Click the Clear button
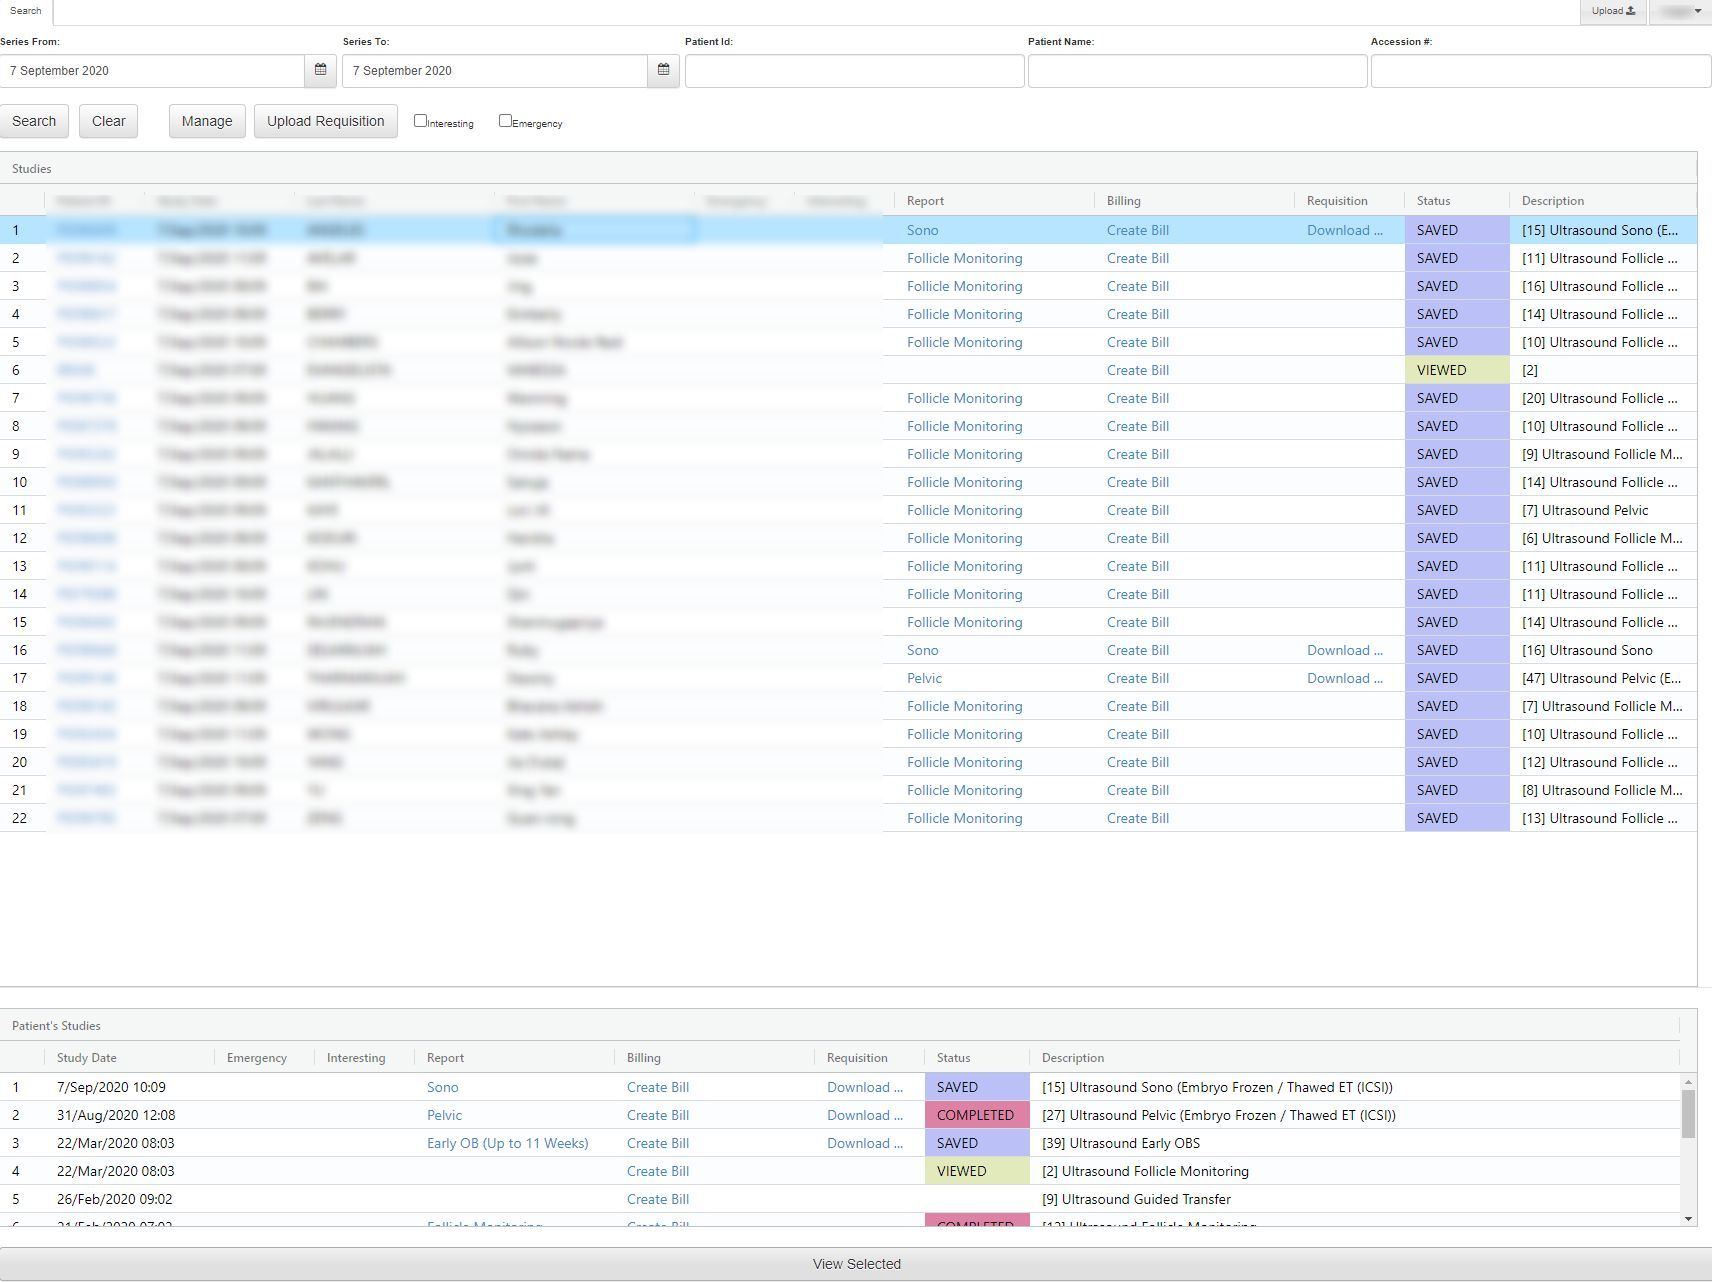Image resolution: width=1715 pixels, height=1283 pixels. point(107,120)
